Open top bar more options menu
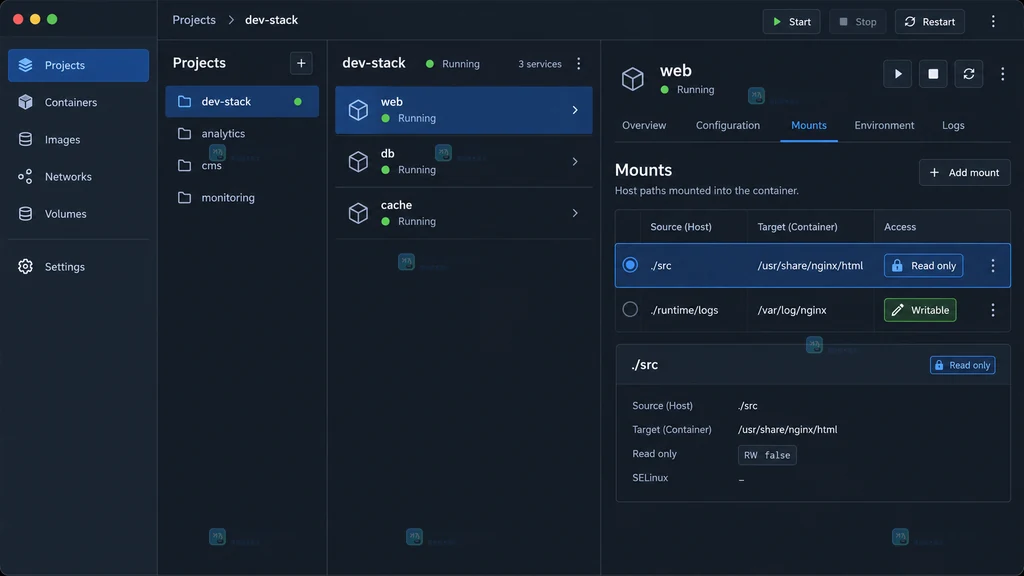 coord(993,22)
